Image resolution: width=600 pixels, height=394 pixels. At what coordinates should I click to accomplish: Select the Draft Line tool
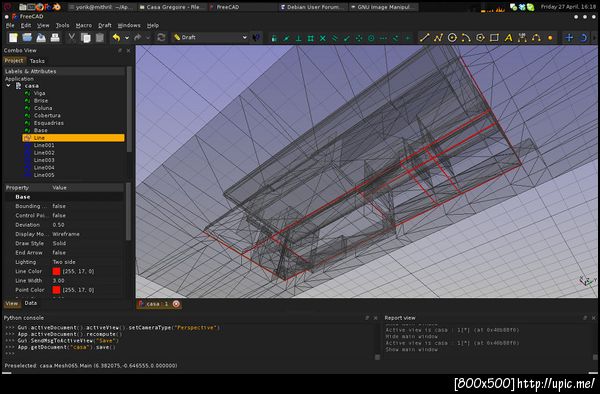pyautogui.click(x=424, y=37)
